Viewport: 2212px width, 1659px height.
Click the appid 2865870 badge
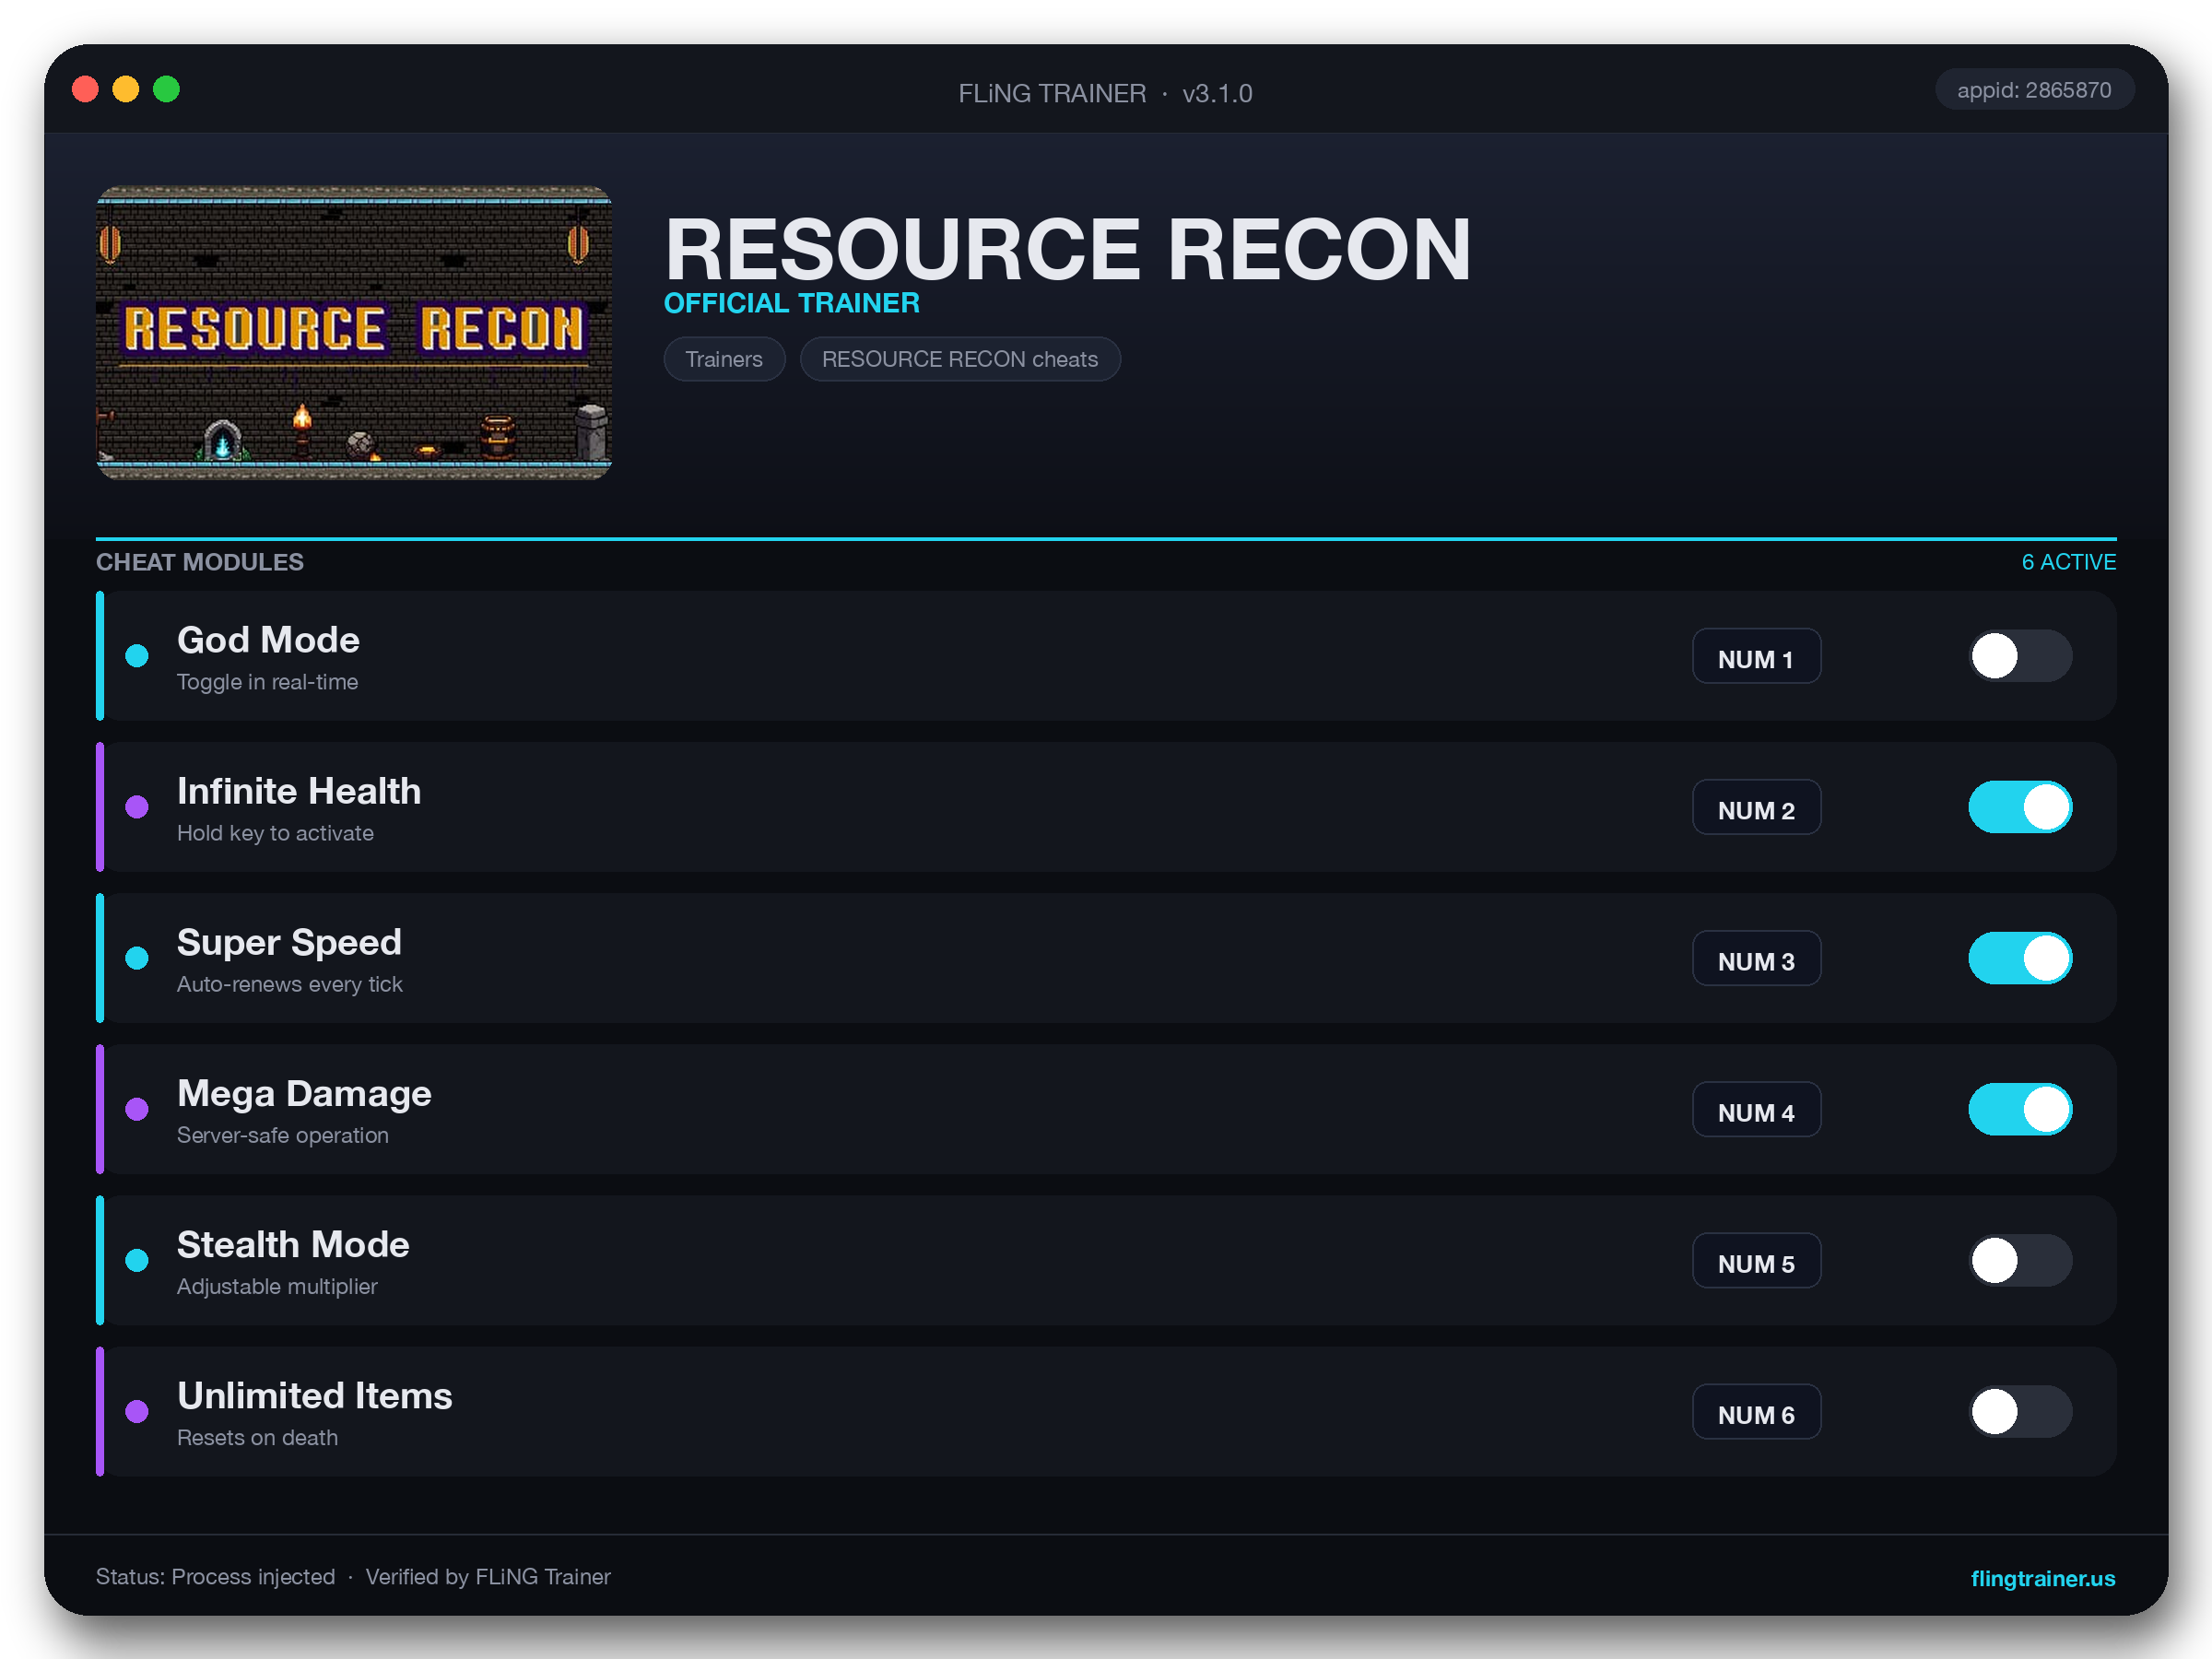click(2034, 90)
